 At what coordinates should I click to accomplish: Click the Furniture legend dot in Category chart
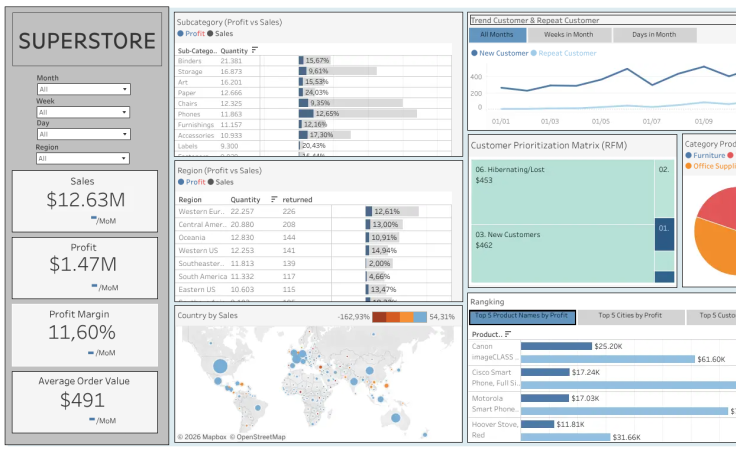coord(688,155)
